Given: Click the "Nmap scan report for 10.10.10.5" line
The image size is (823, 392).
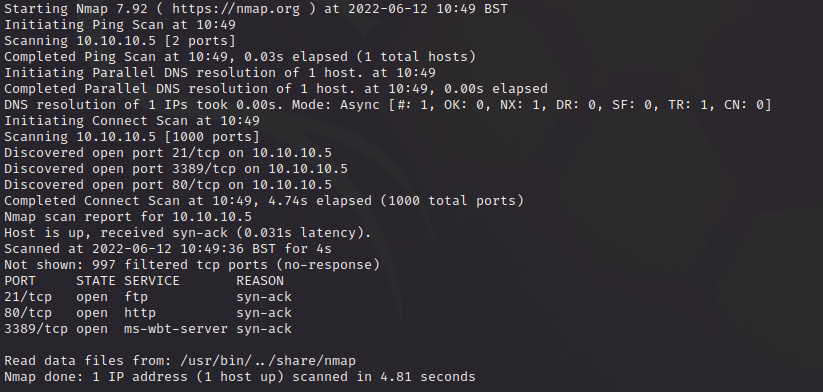Looking at the screenshot, I should [128, 217].
